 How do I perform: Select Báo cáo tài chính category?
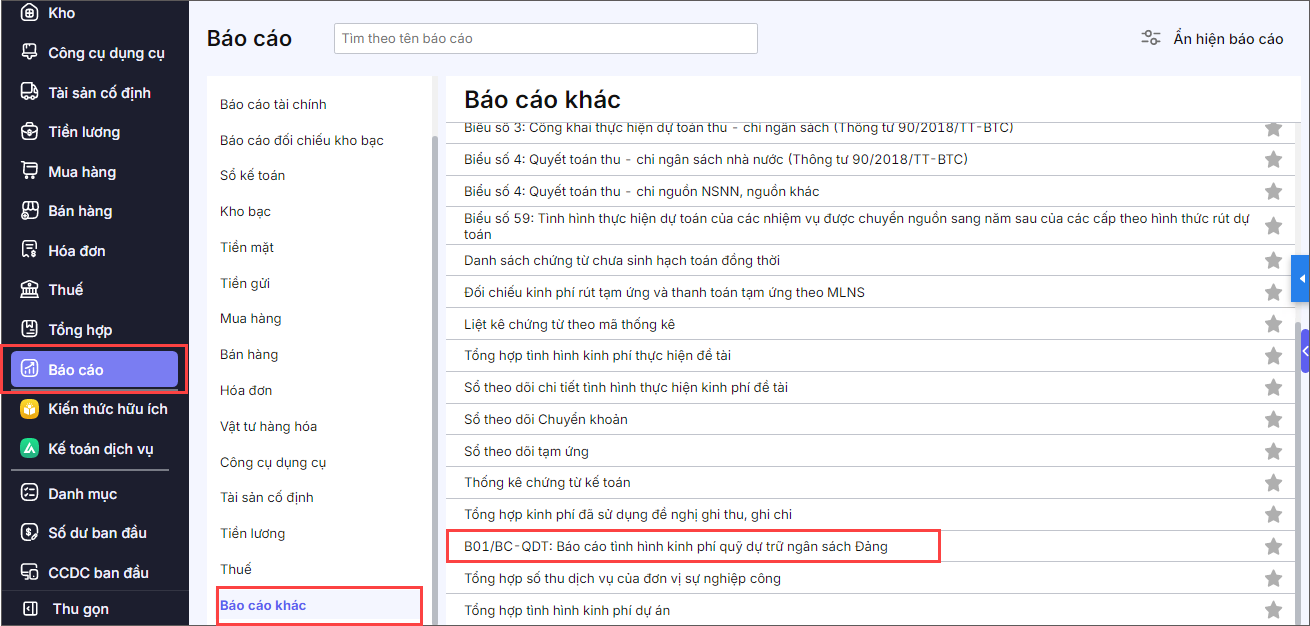point(273,105)
